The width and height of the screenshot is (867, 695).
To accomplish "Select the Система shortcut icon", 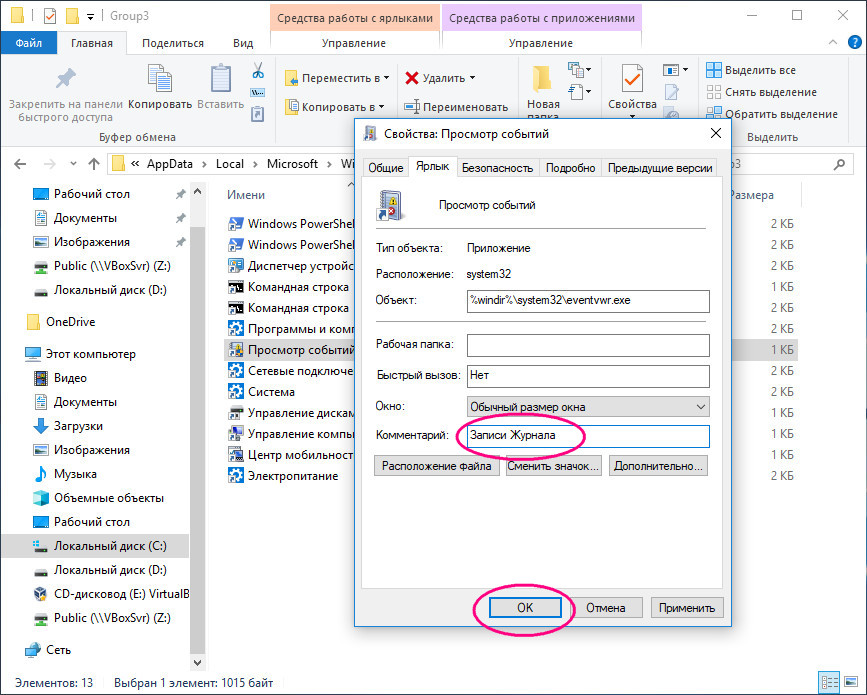I will pyautogui.click(x=236, y=392).
